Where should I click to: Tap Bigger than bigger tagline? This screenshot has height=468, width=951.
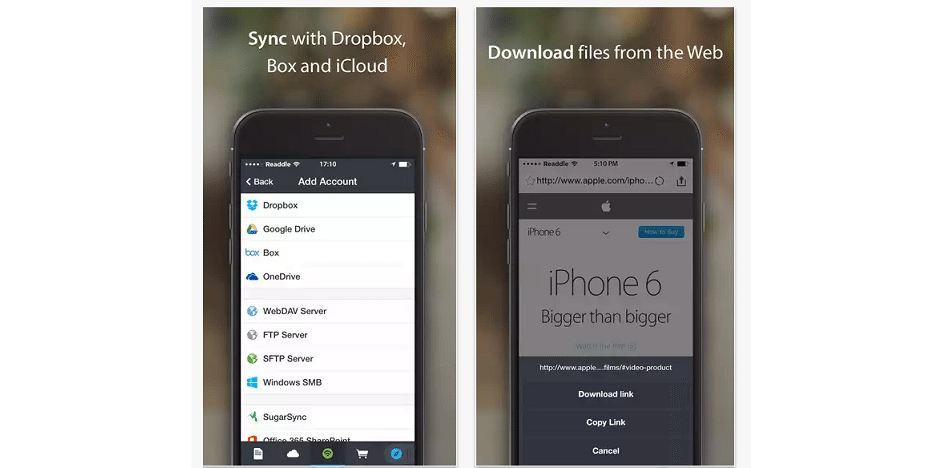point(606,316)
